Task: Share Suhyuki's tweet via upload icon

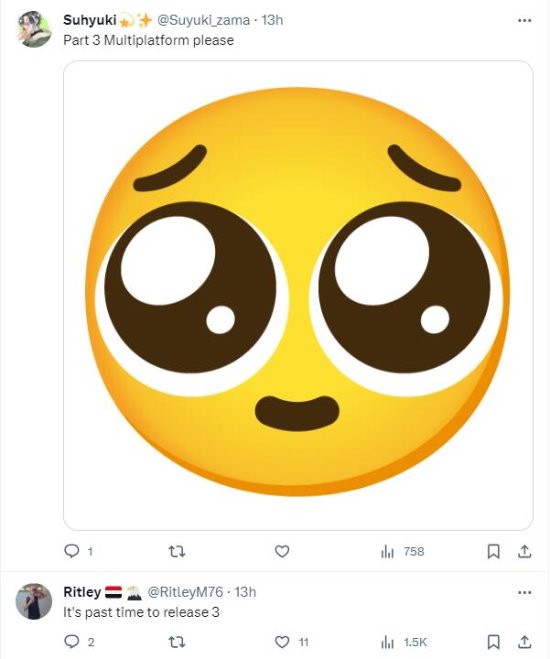Action: point(524,551)
